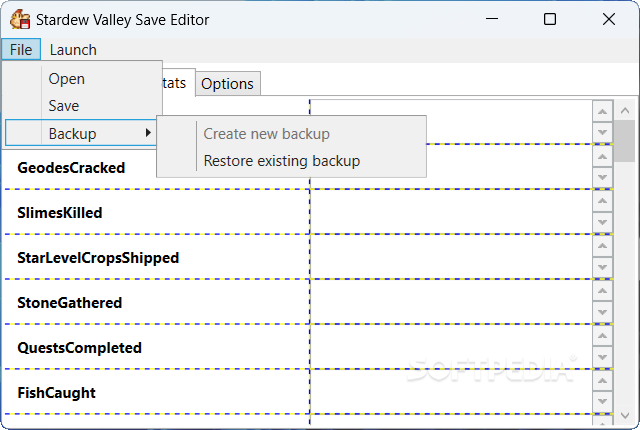Image resolution: width=640 pixels, height=430 pixels.
Task: Open the Launch menu
Action: click(x=73, y=50)
